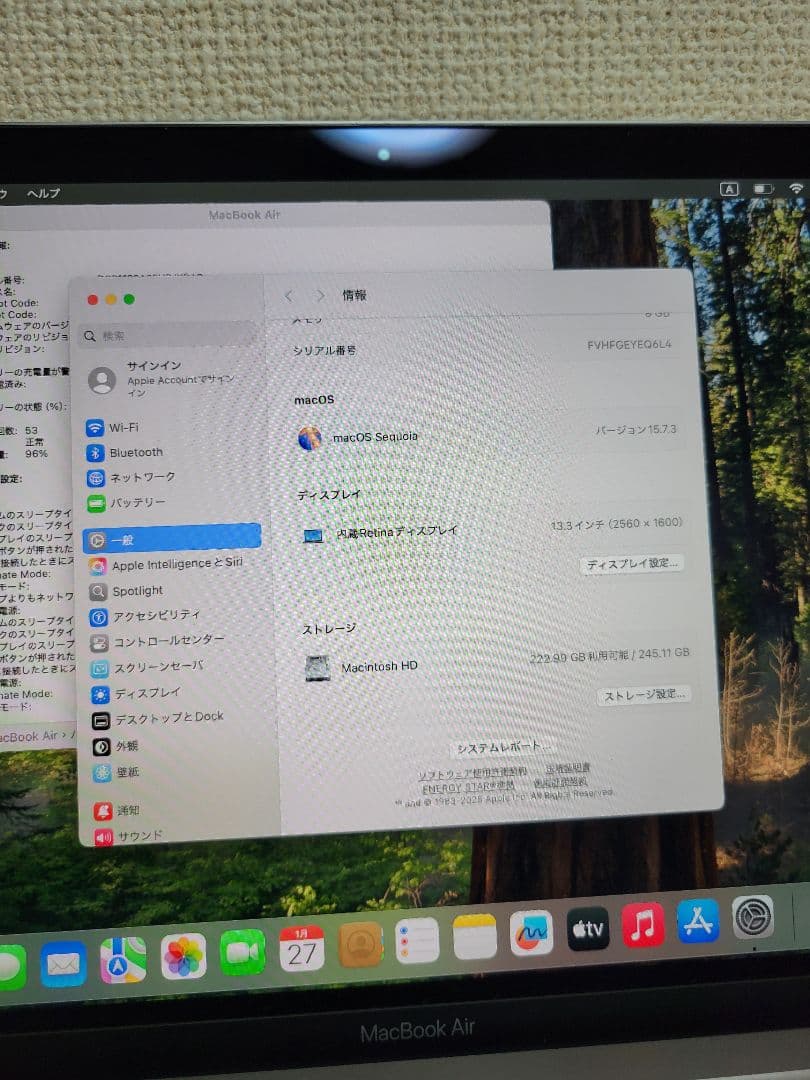Click the forward navigation chevron
Viewport: 810px width, 1080px height.
coord(320,295)
